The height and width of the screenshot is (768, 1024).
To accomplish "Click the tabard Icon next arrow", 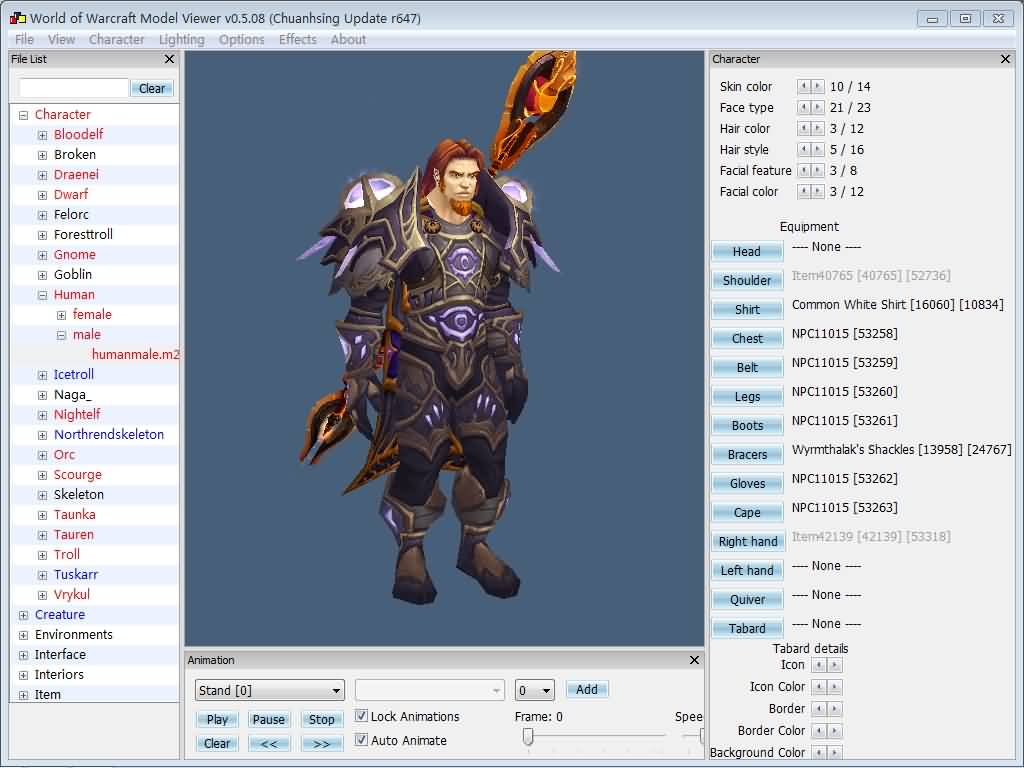I will pos(835,665).
